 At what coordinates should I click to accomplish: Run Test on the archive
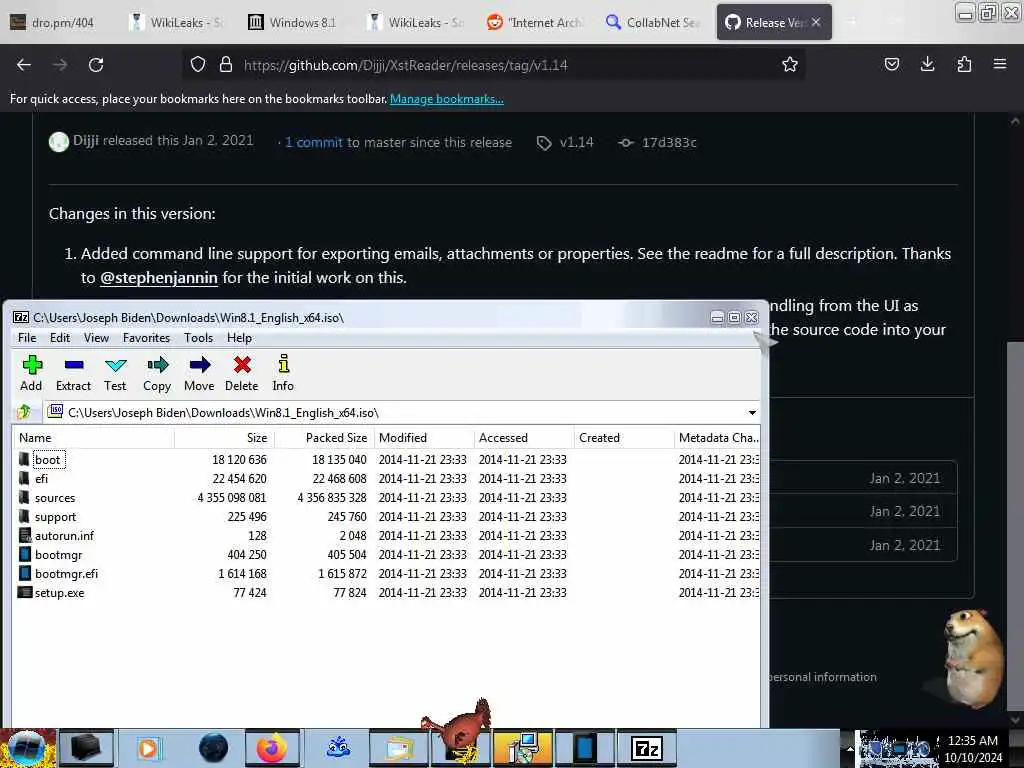click(x=115, y=374)
